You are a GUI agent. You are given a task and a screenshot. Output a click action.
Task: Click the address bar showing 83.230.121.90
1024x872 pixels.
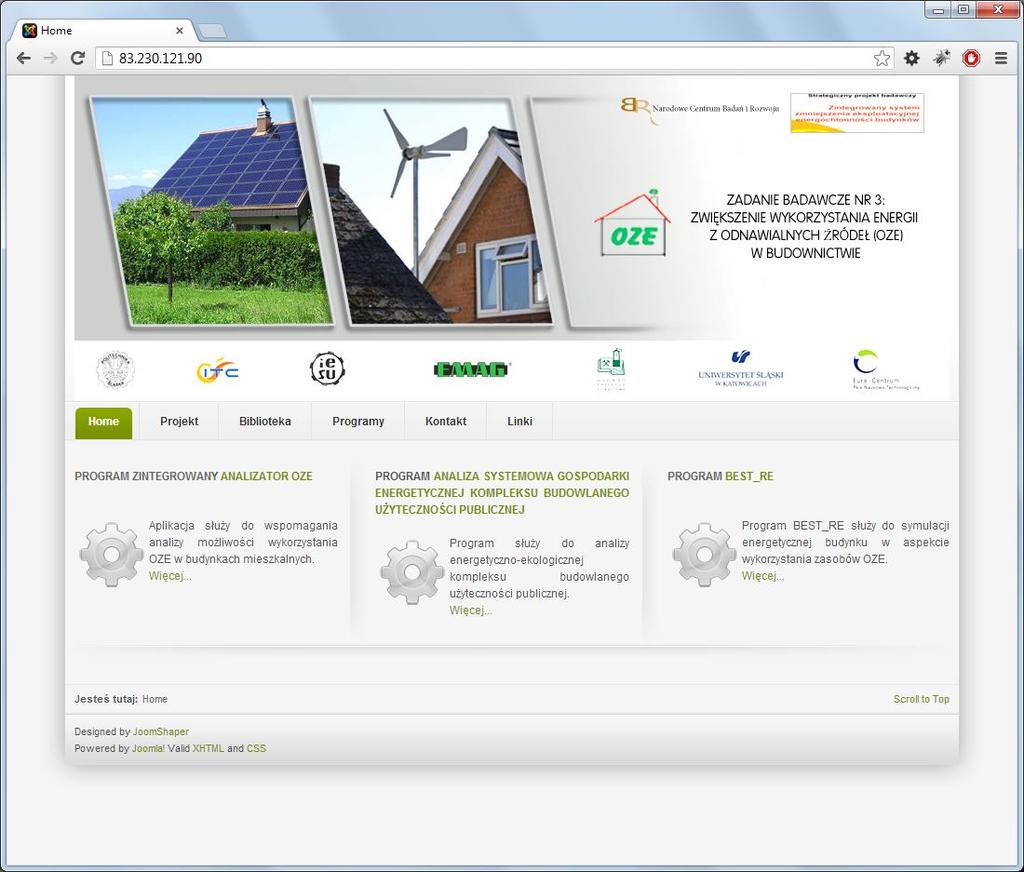[494, 58]
